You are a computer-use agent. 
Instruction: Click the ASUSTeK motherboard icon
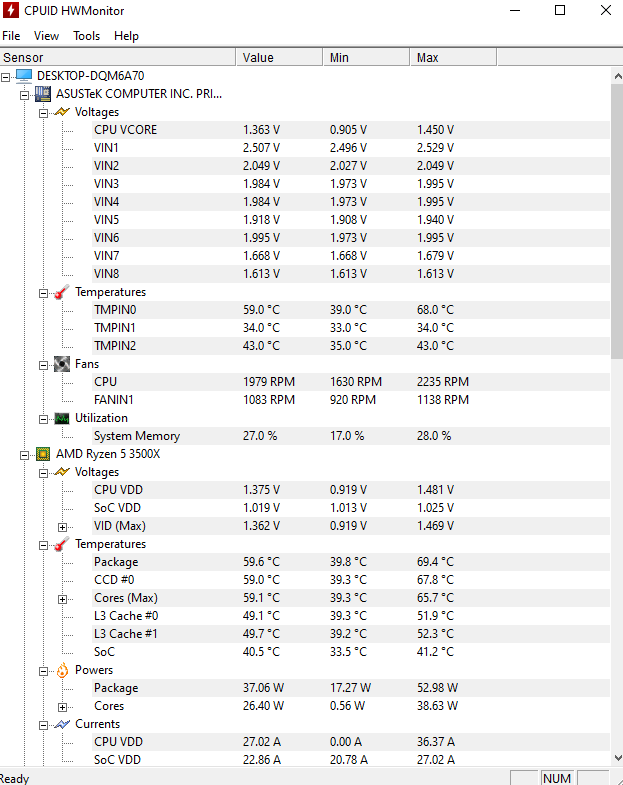[43, 94]
